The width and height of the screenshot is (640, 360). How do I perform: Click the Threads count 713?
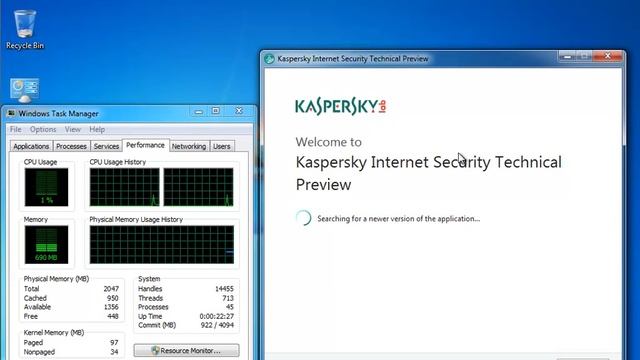tap(228, 298)
